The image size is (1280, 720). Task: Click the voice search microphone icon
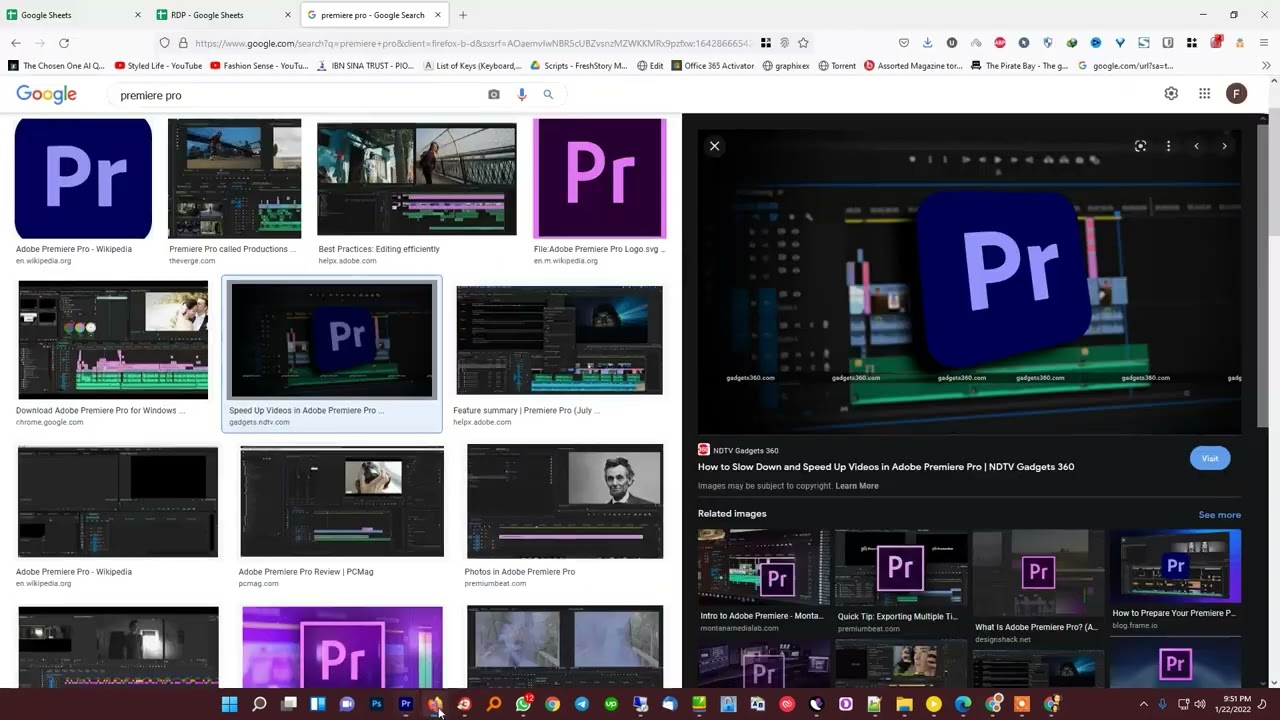[x=521, y=94]
